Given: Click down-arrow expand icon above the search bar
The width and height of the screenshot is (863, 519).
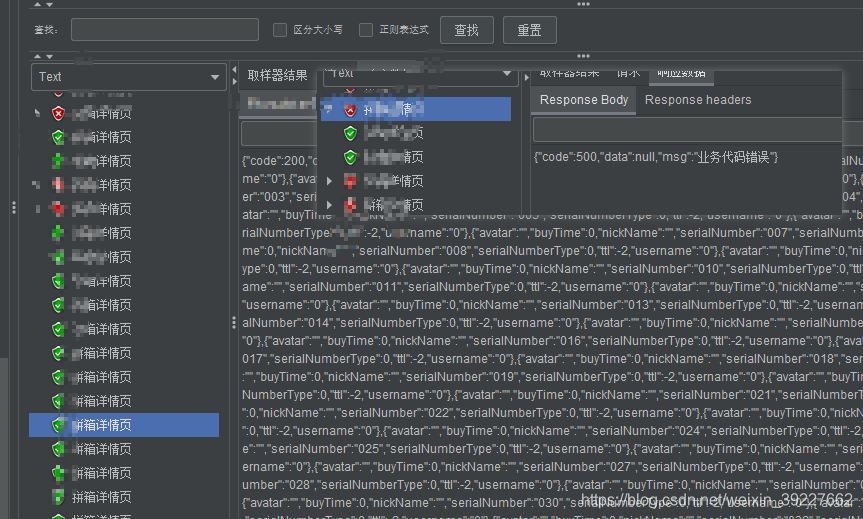Looking at the screenshot, I should pos(50,4).
